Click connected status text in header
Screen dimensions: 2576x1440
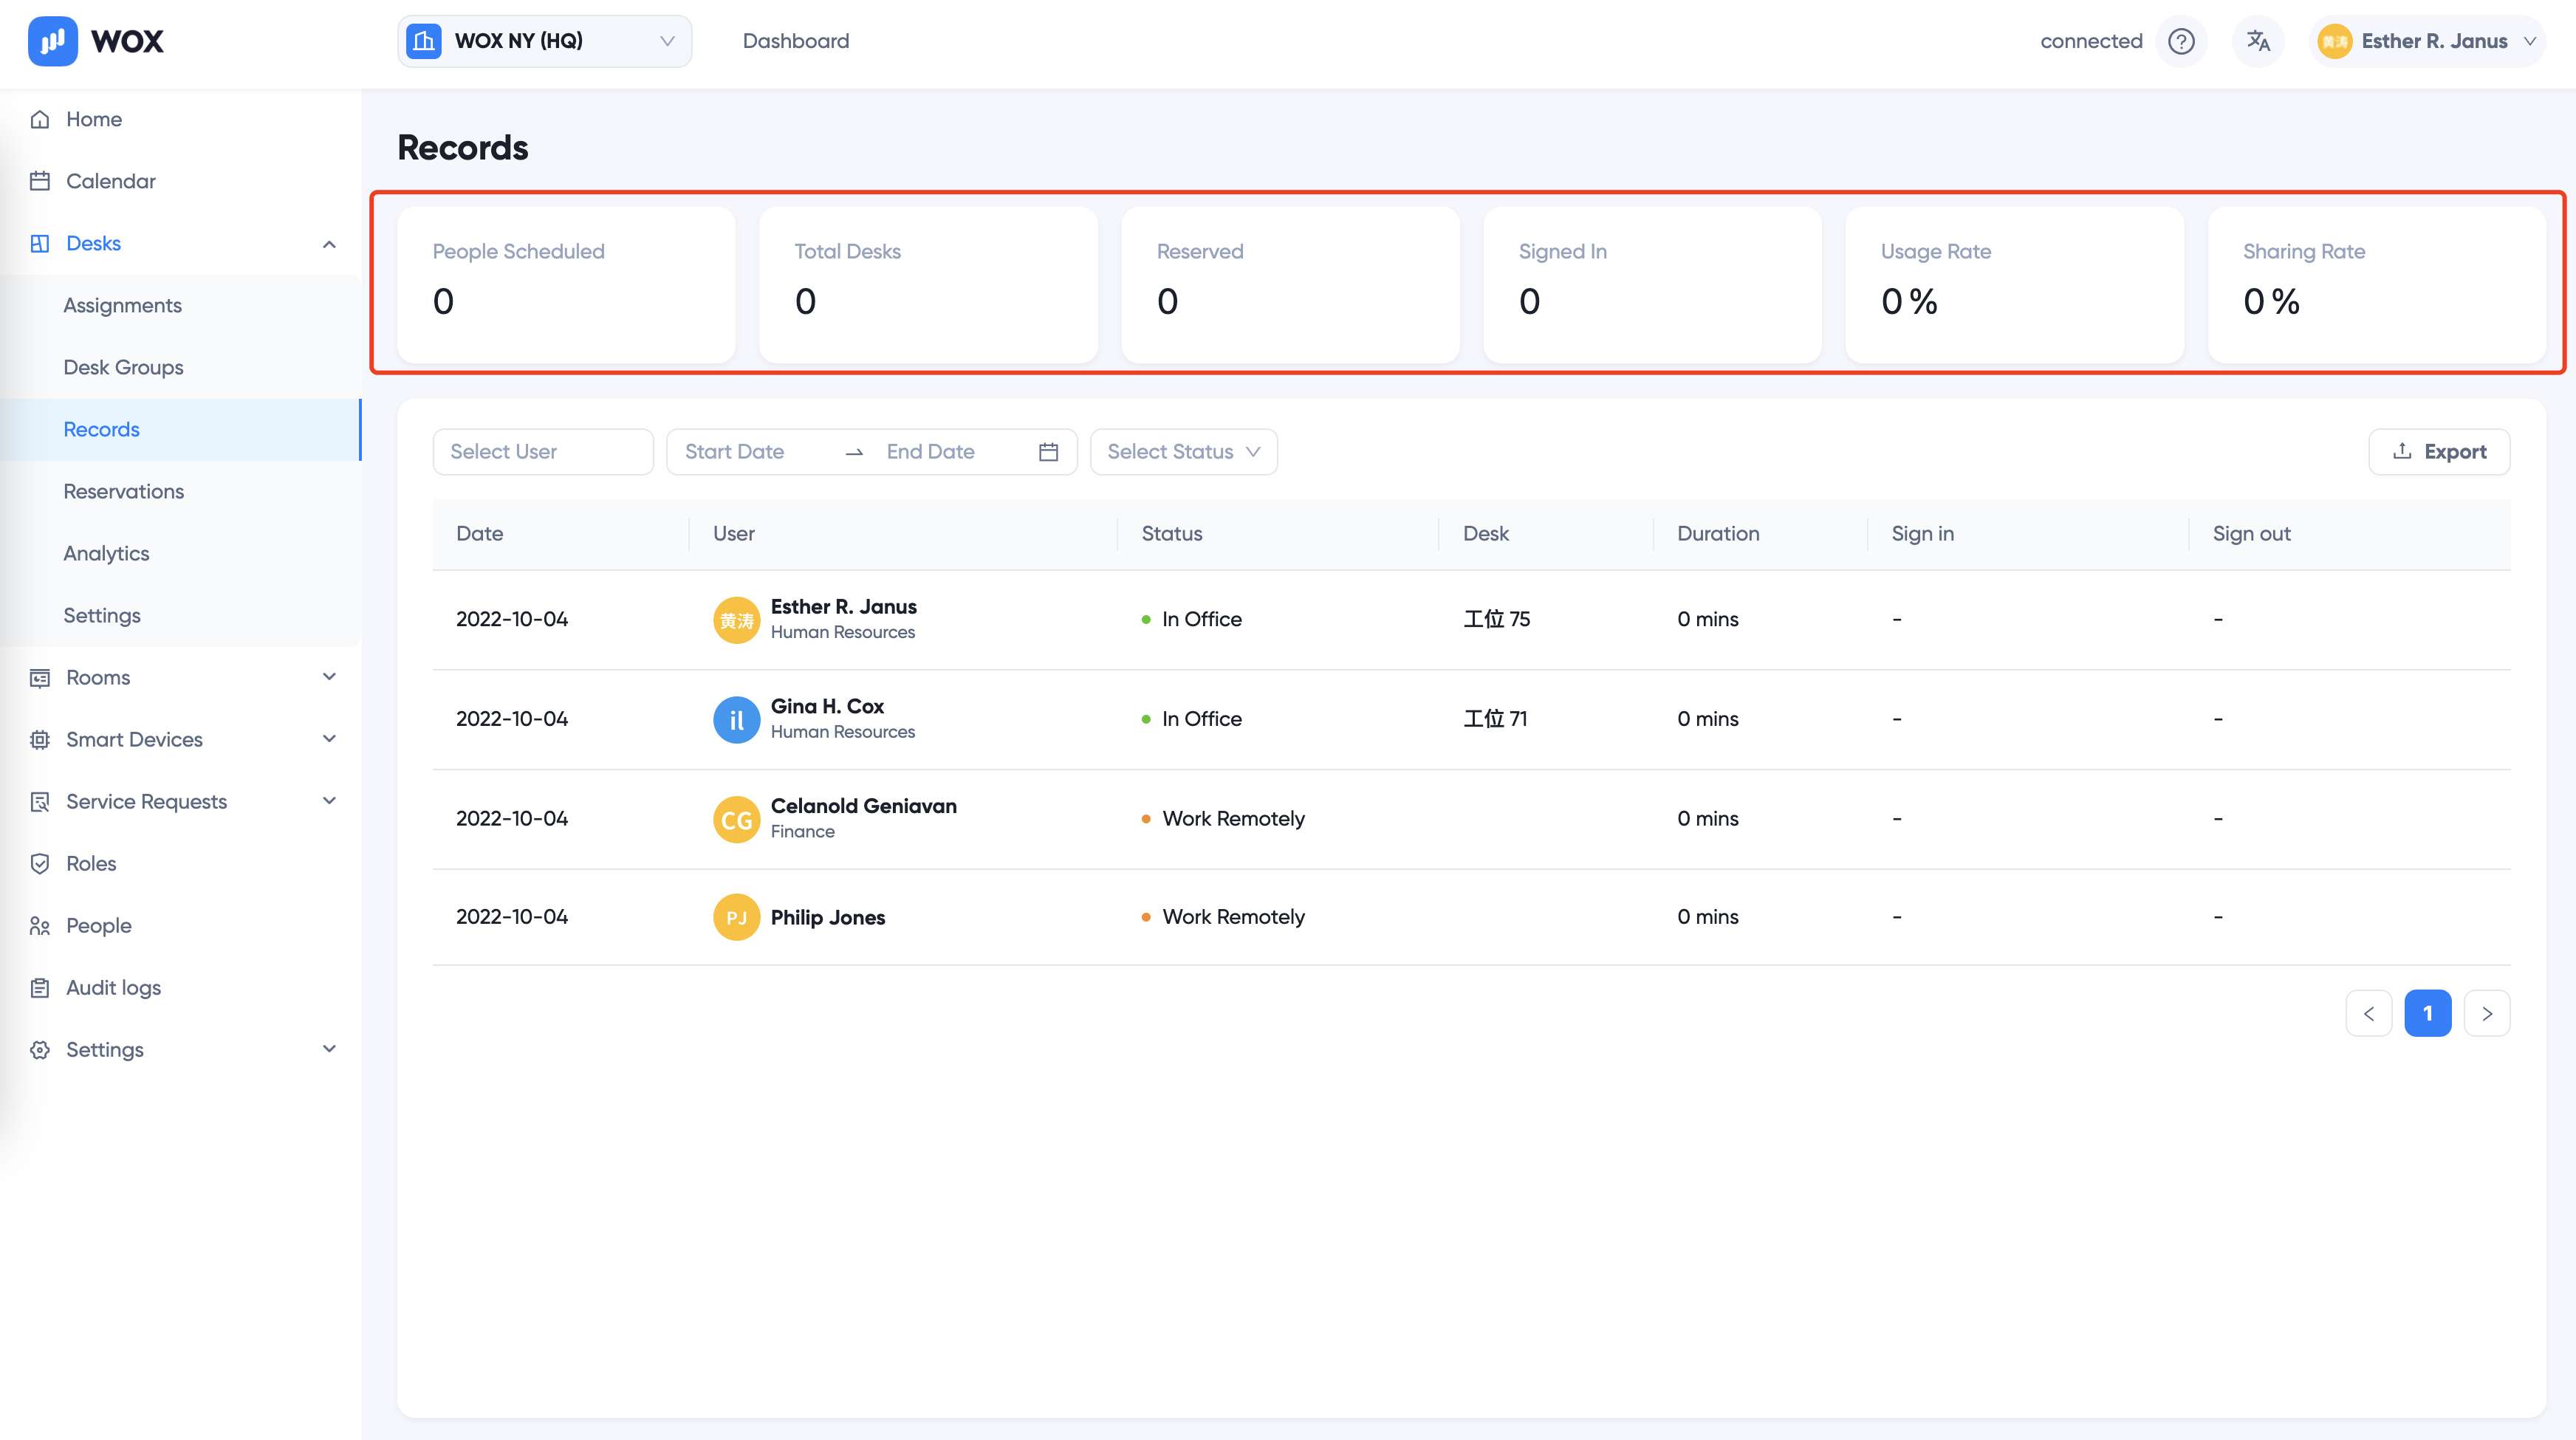pyautogui.click(x=2091, y=41)
